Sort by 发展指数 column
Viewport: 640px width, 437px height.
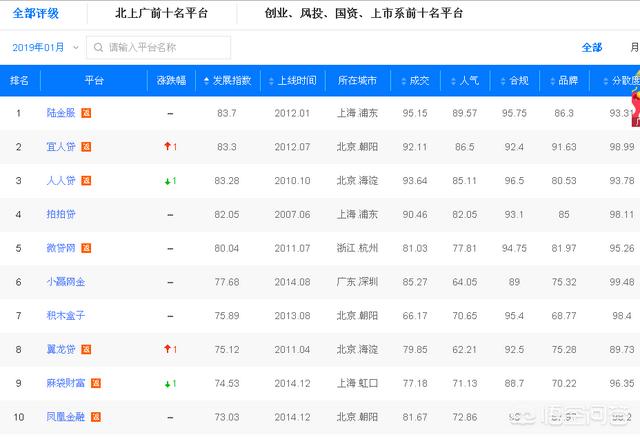[227, 80]
